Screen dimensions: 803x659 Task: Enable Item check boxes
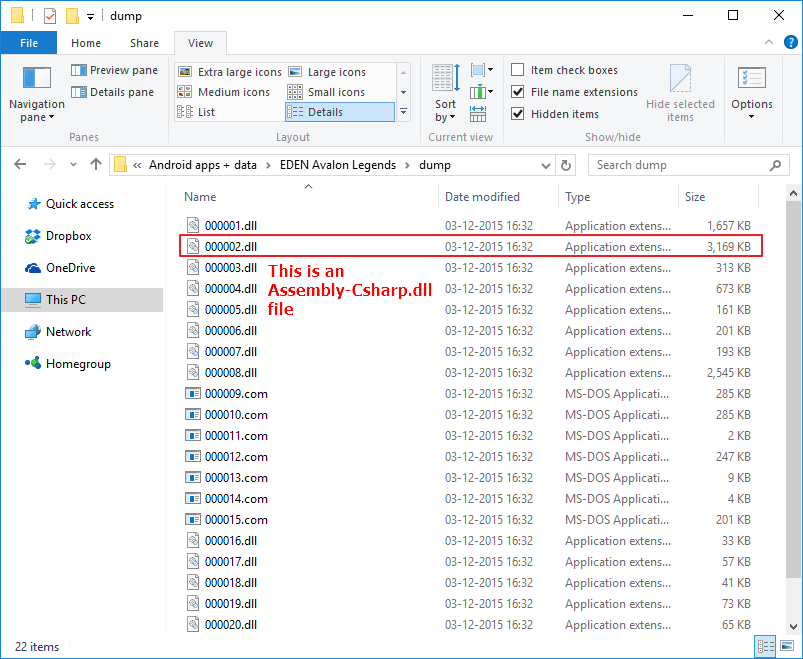pos(518,70)
